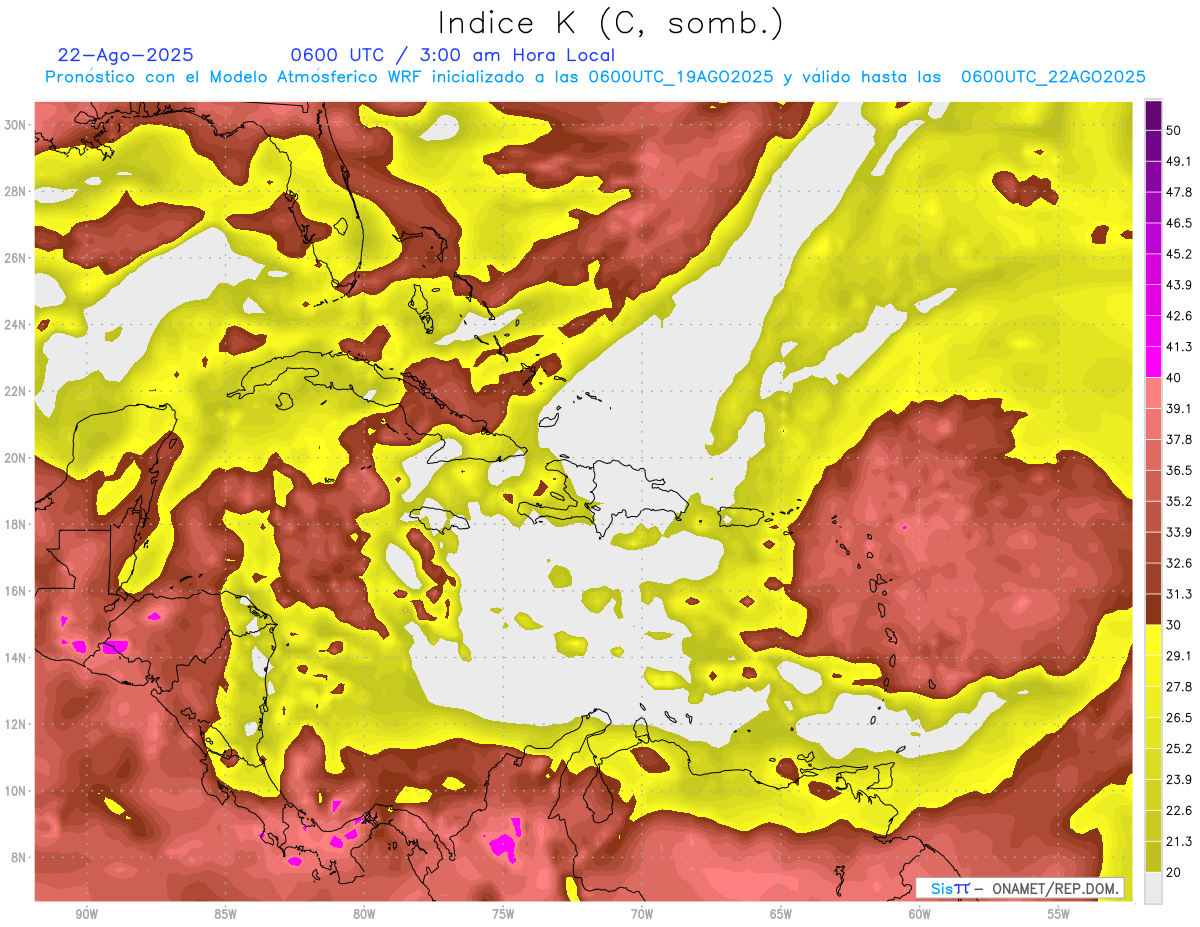This screenshot has height=927, width=1200.
Task: Click the '8N' latitude label
Action: pyautogui.click(x=19, y=858)
